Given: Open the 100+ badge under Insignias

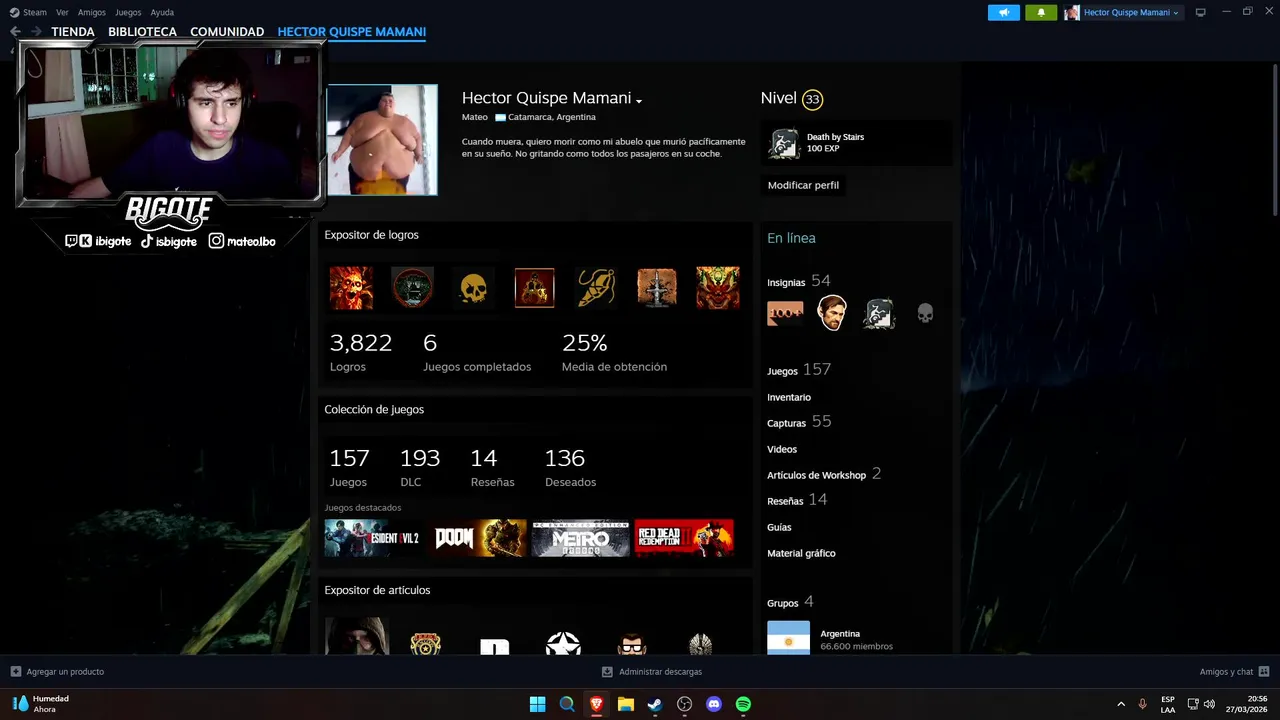Looking at the screenshot, I should coord(785,314).
